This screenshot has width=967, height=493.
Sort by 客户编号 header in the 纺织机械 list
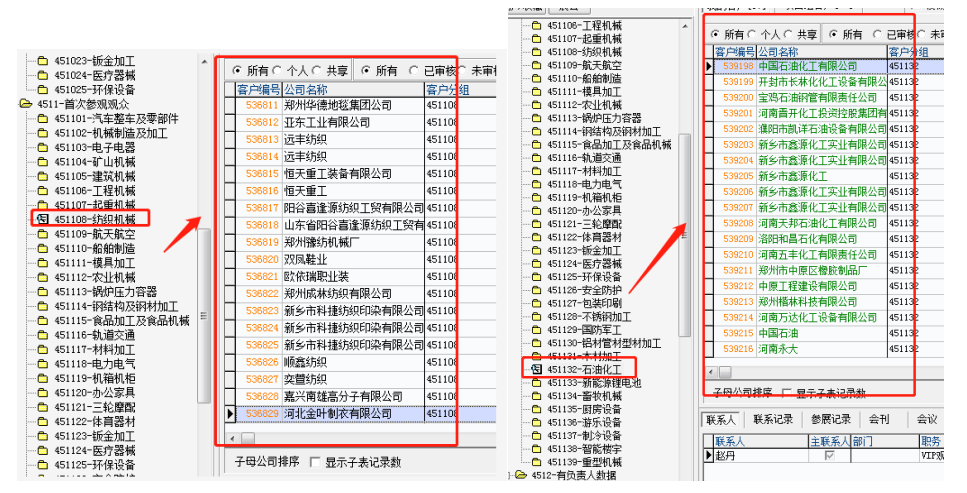click(258, 90)
